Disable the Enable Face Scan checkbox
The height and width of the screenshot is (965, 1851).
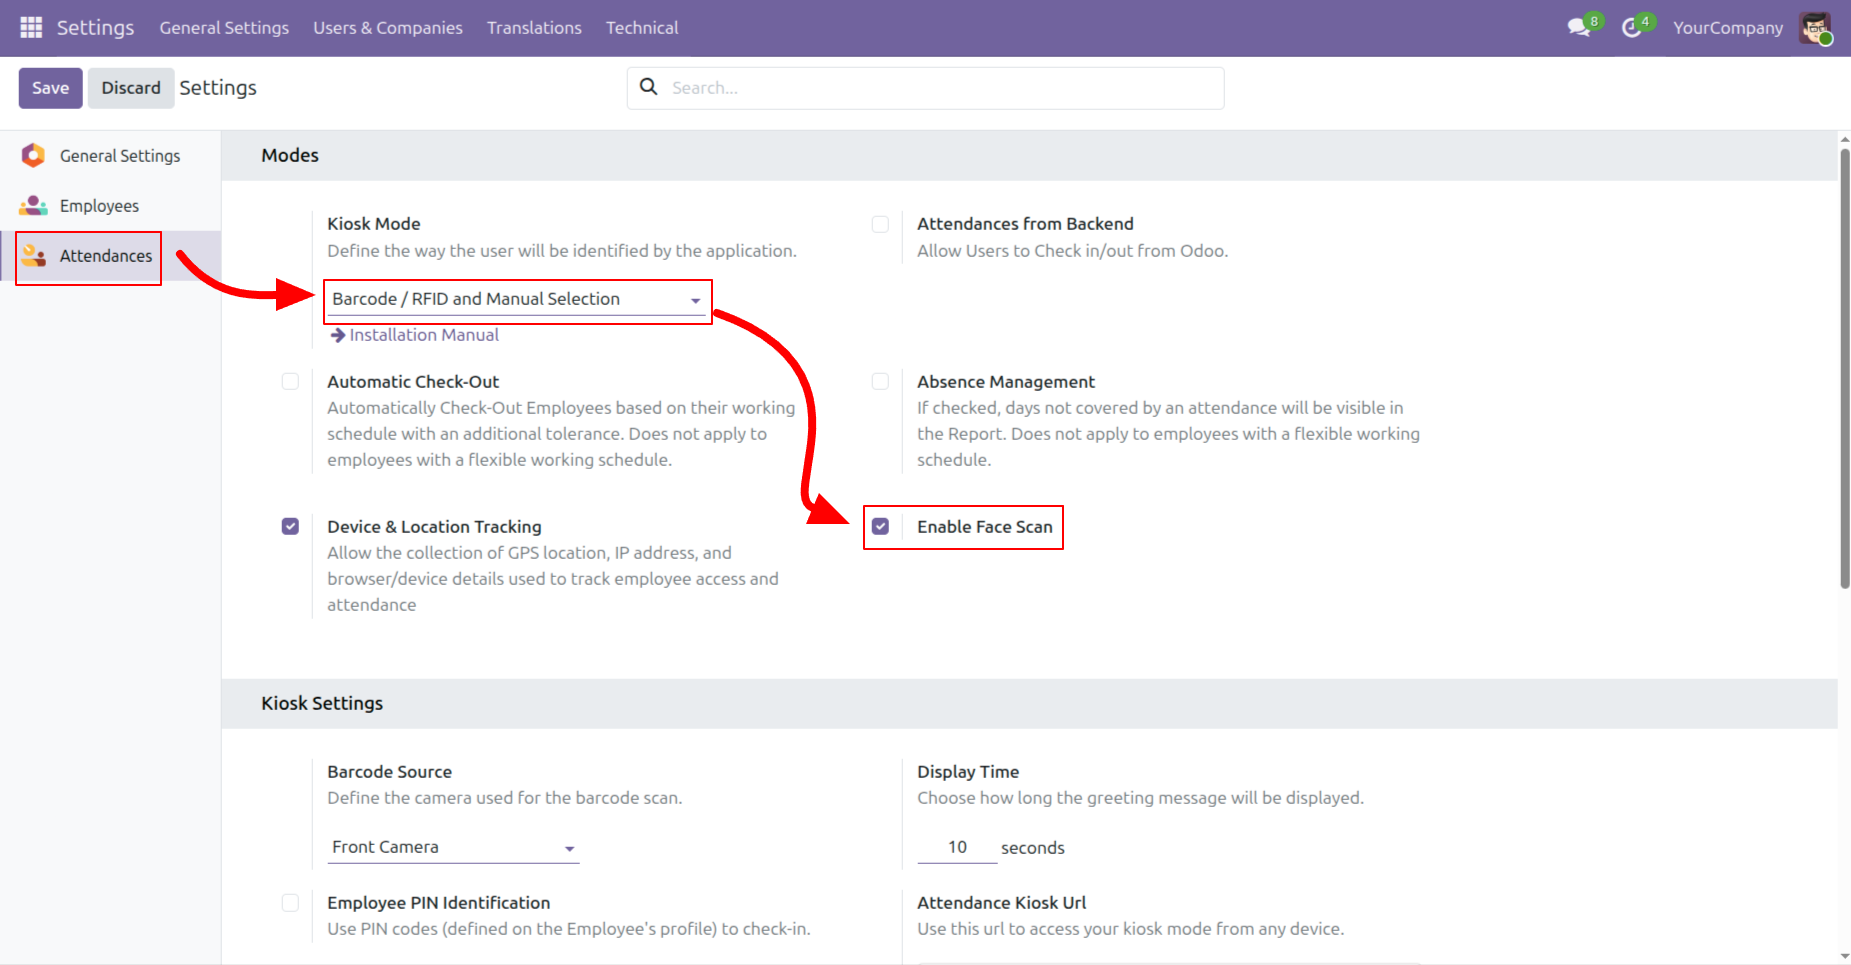pyautogui.click(x=880, y=526)
